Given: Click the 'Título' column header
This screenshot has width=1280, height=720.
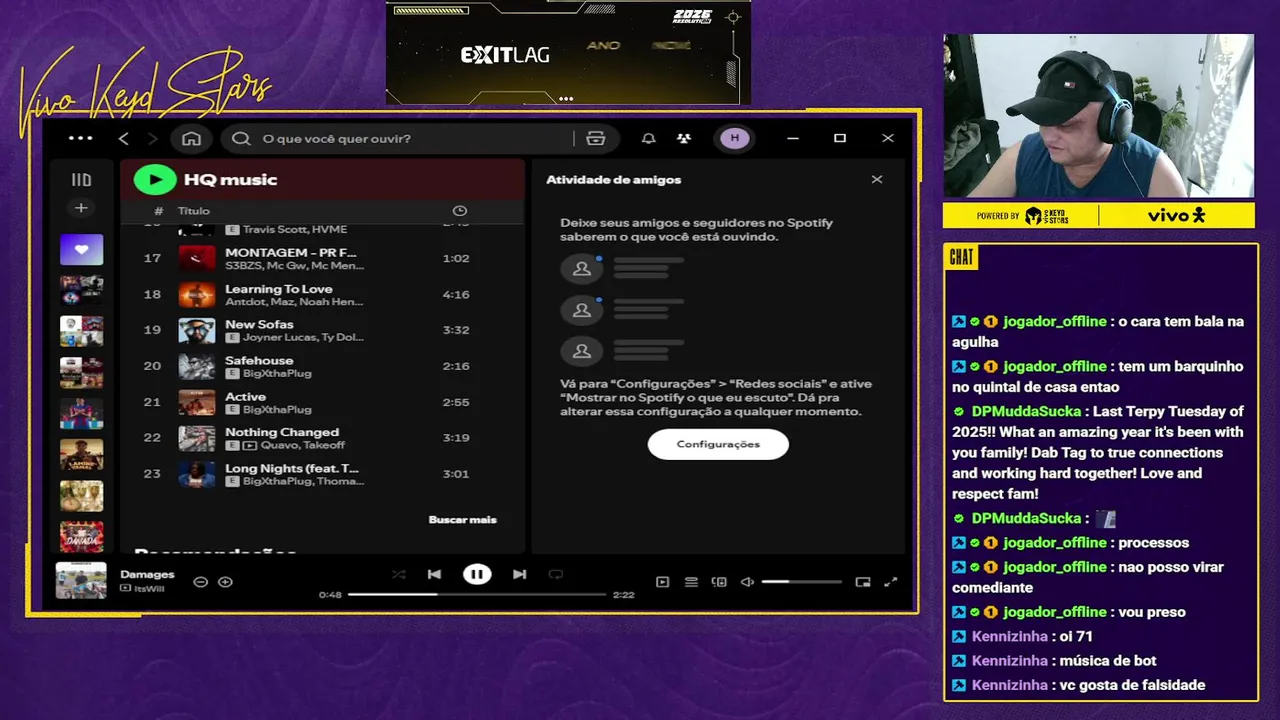Looking at the screenshot, I should [194, 211].
